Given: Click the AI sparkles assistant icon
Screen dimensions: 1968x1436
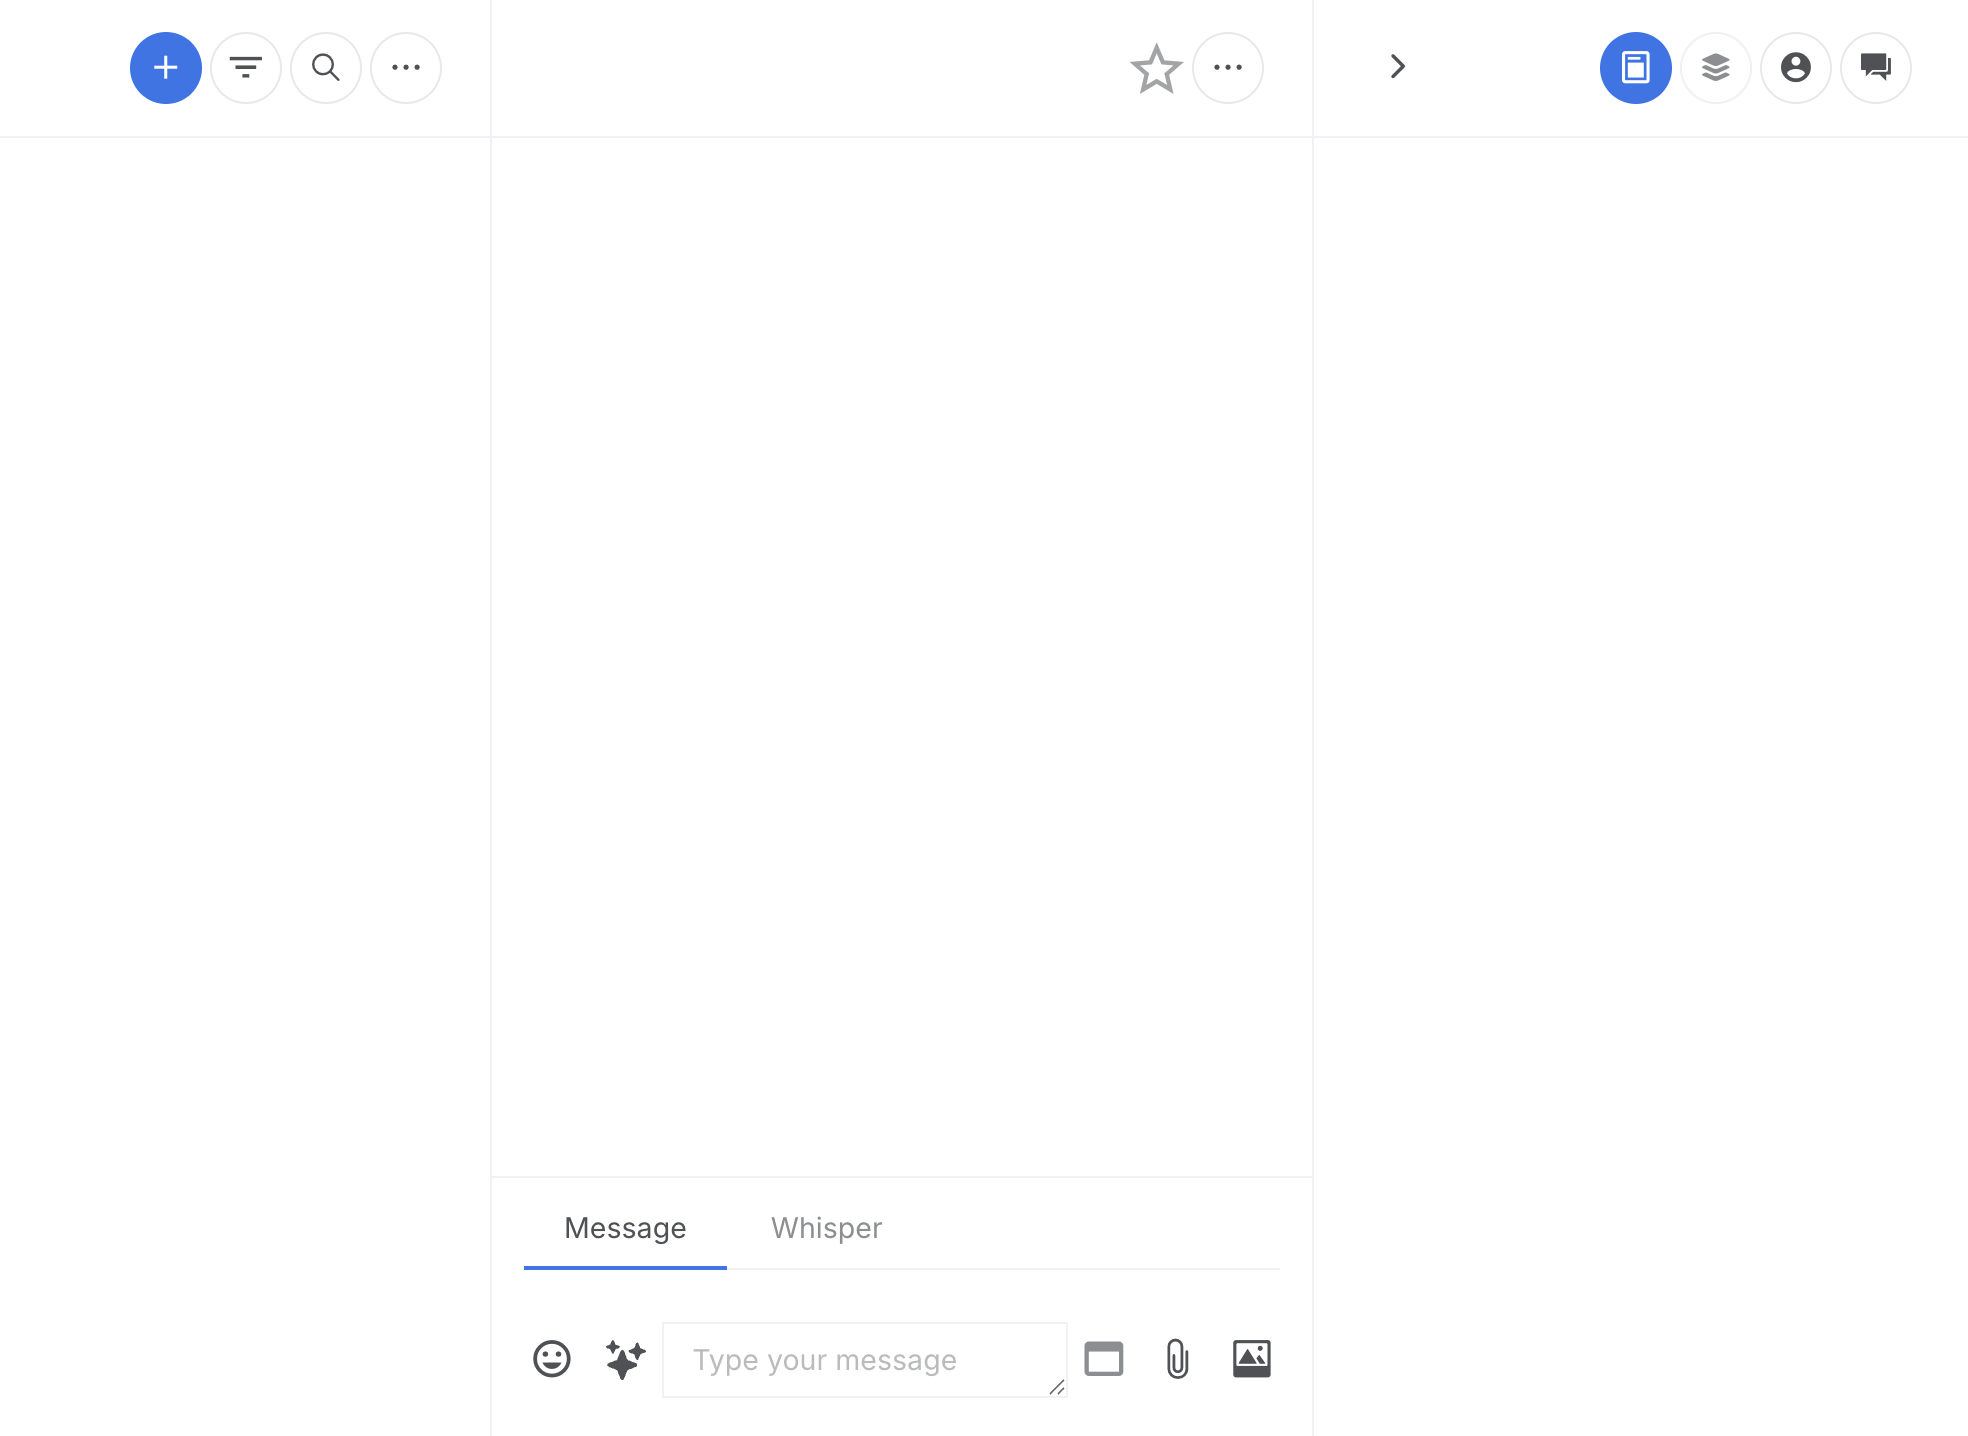Looking at the screenshot, I should (x=623, y=1359).
